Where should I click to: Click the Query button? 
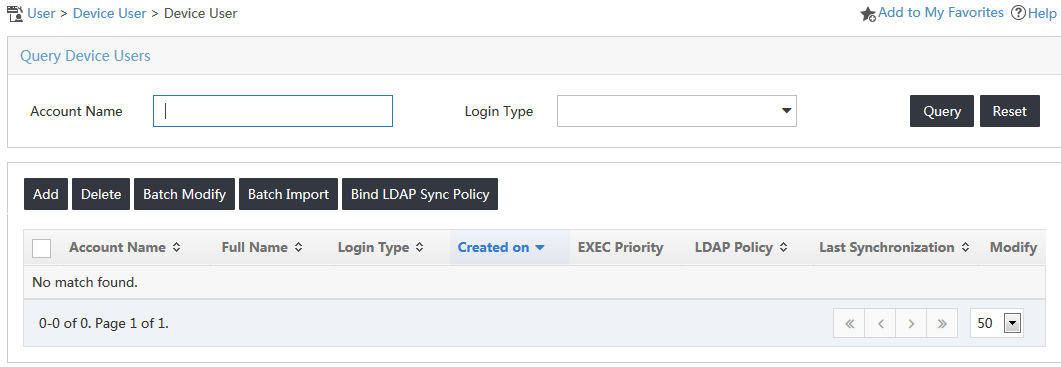click(942, 111)
